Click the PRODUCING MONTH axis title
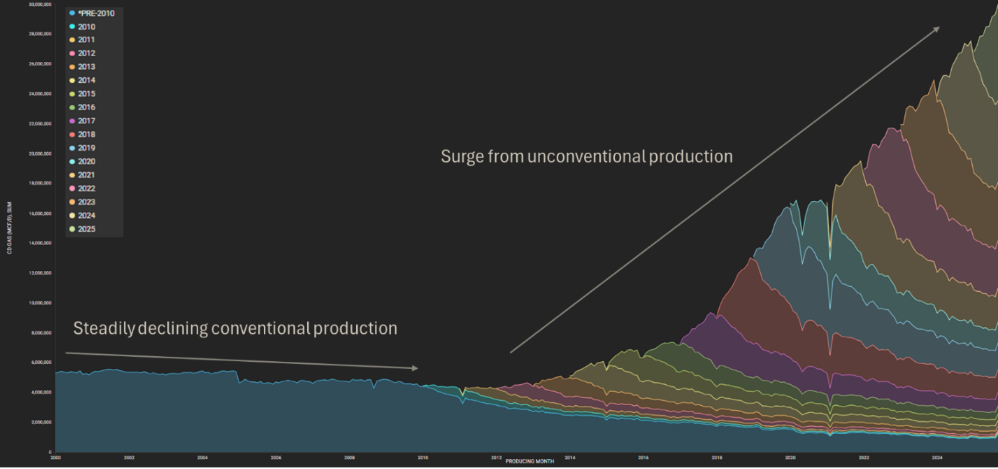Viewport: 998px width, 469px height. (529, 461)
